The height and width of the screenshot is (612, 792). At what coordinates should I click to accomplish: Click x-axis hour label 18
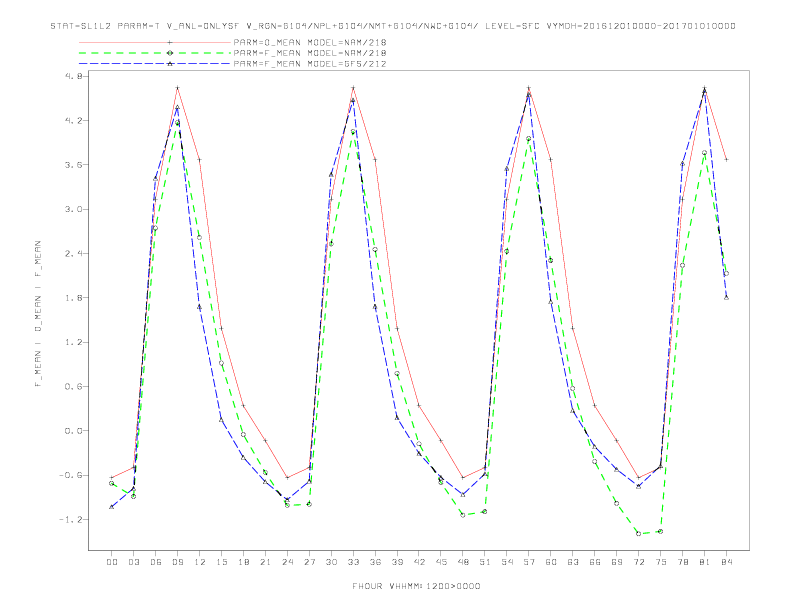point(243,562)
